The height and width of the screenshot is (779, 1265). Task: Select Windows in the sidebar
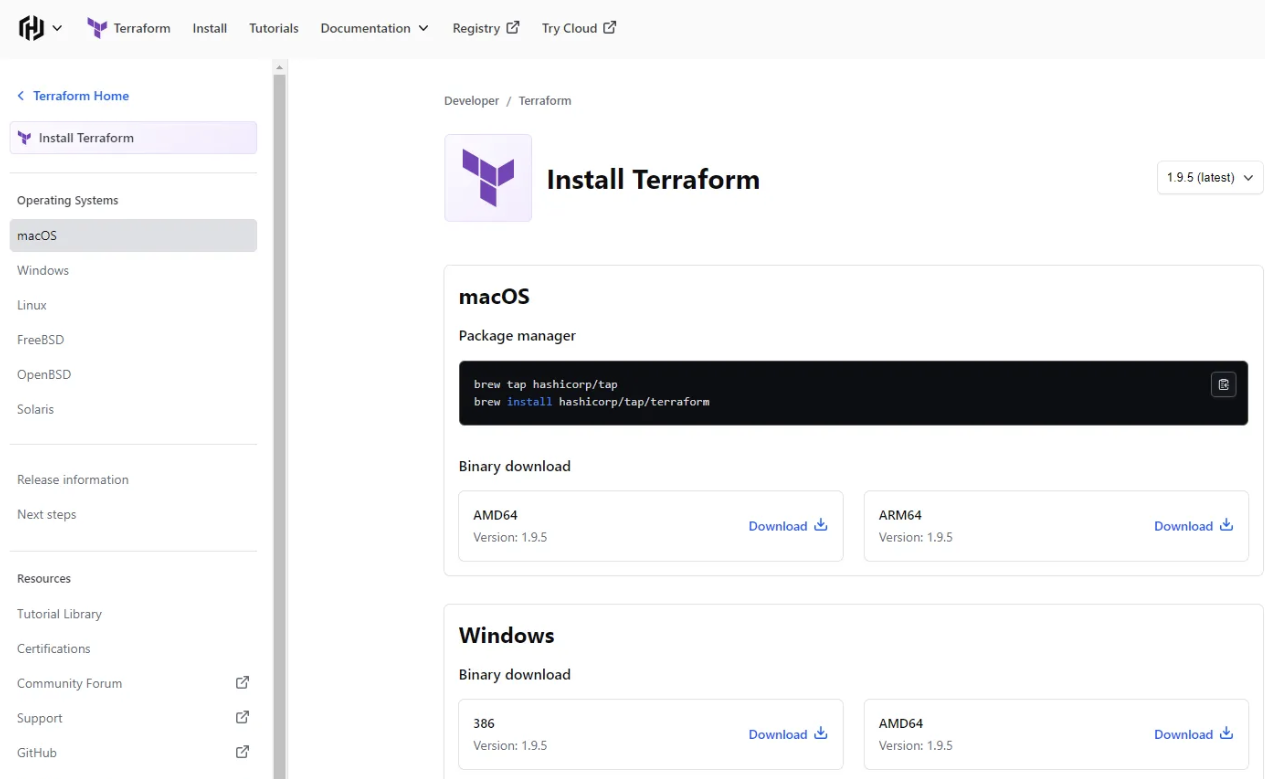point(43,271)
